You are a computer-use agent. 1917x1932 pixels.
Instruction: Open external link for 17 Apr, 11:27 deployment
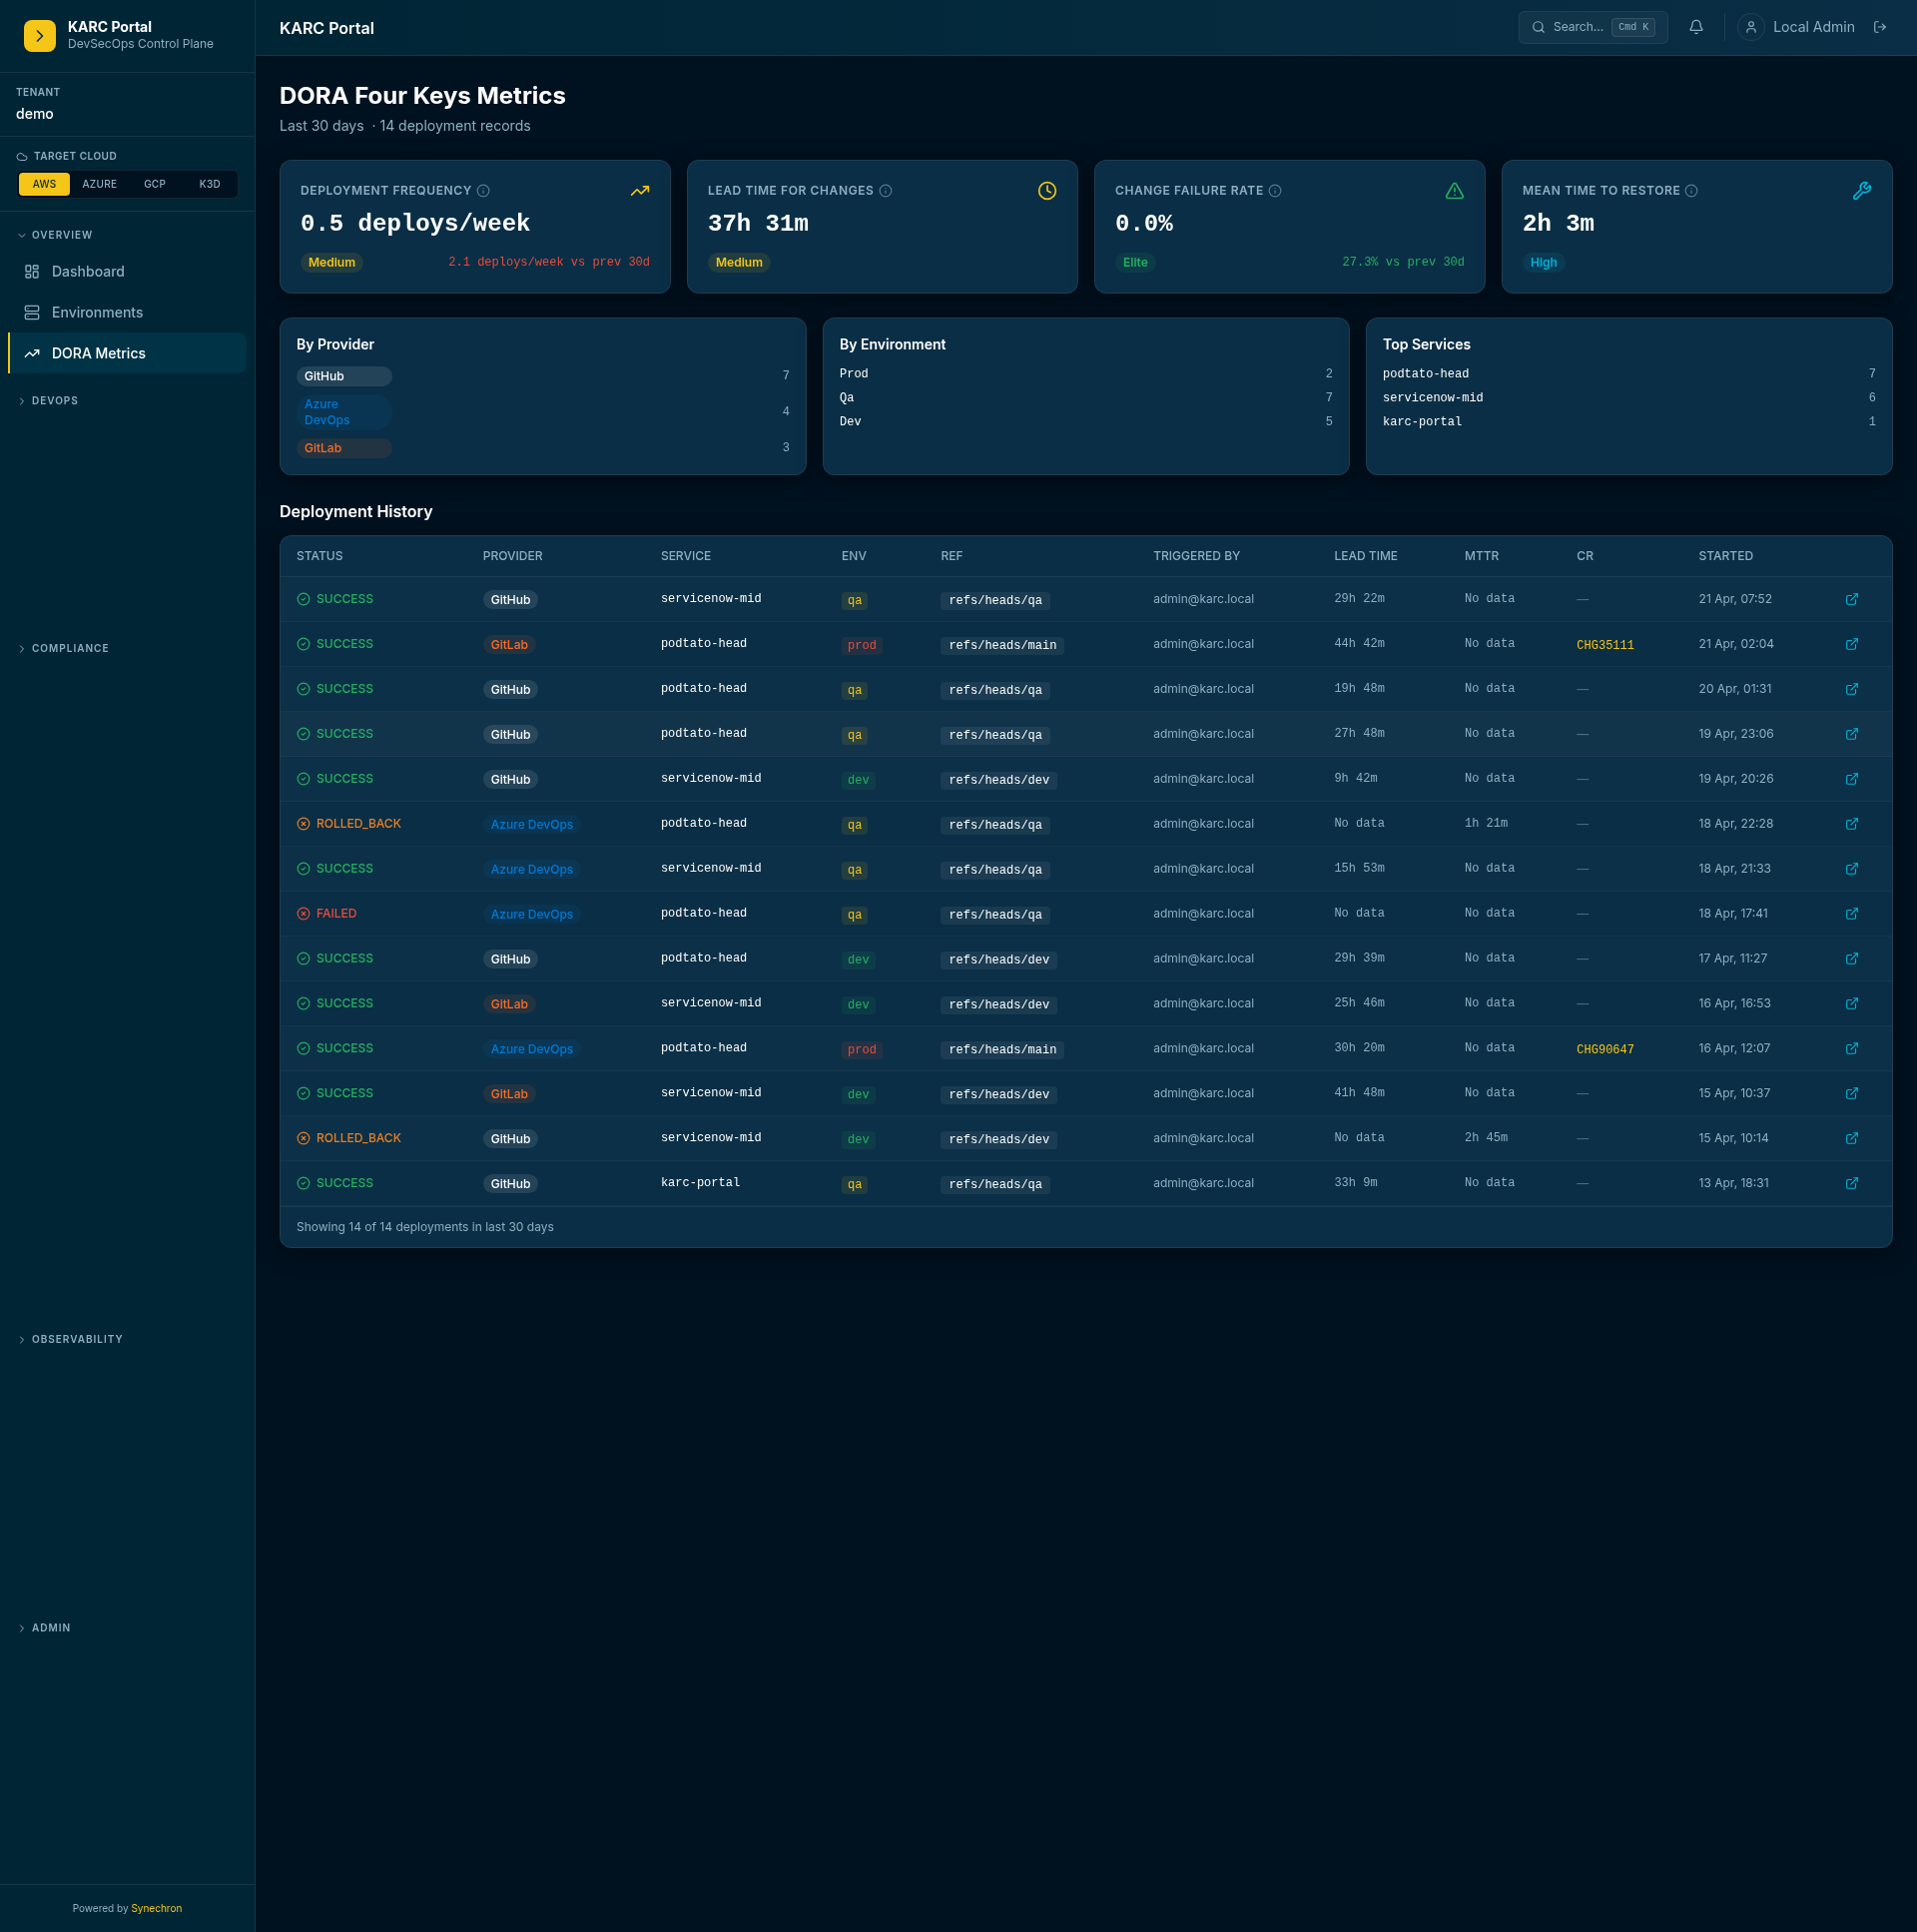pyautogui.click(x=1852, y=960)
